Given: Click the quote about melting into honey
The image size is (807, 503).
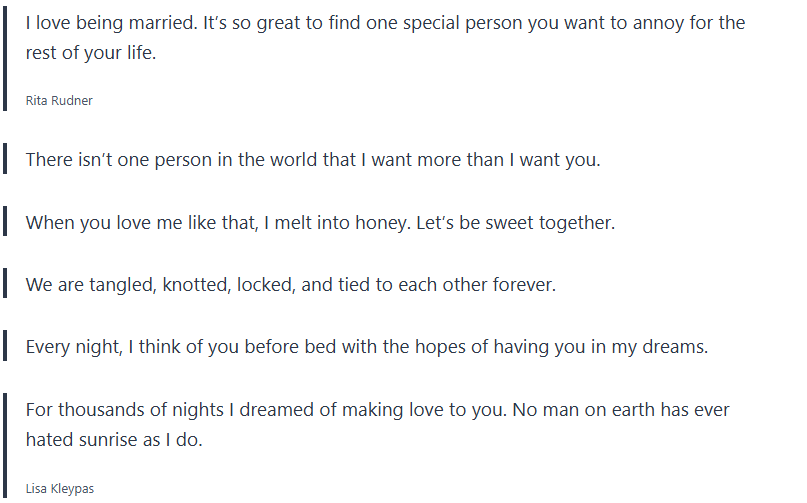Looking at the screenshot, I should click(x=320, y=222).
